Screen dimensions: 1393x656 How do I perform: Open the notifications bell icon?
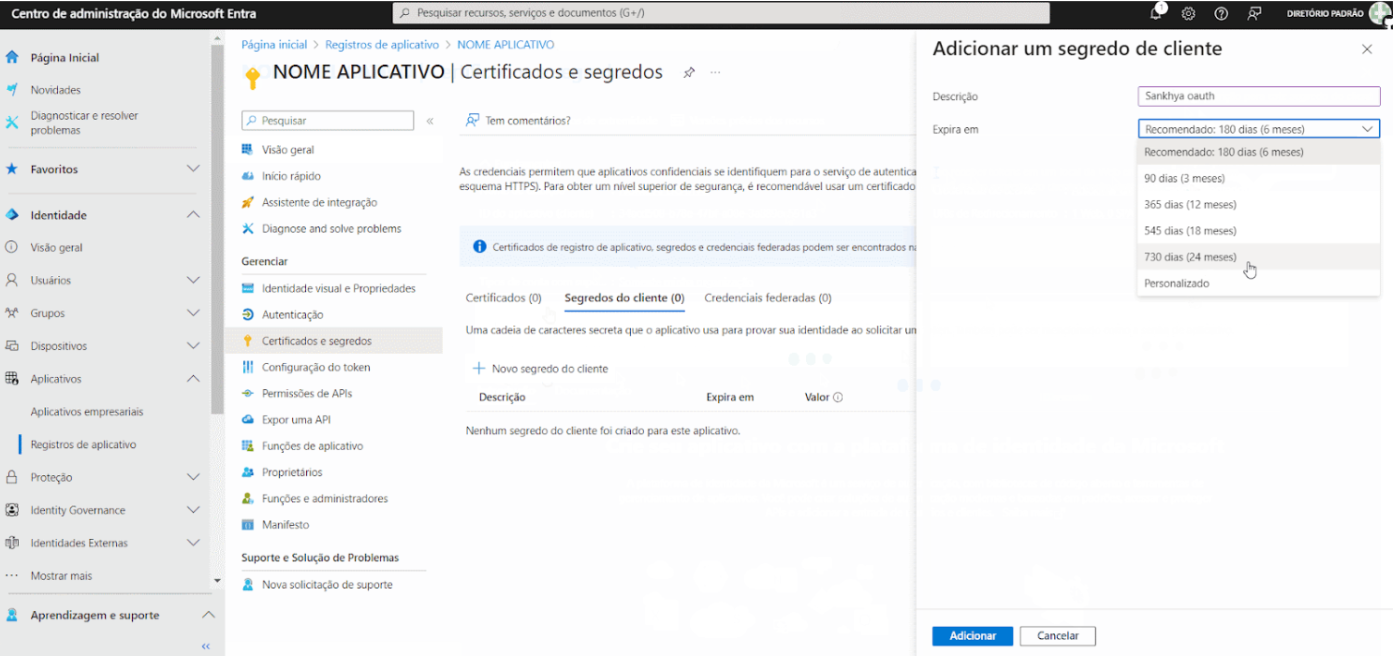tap(1156, 13)
